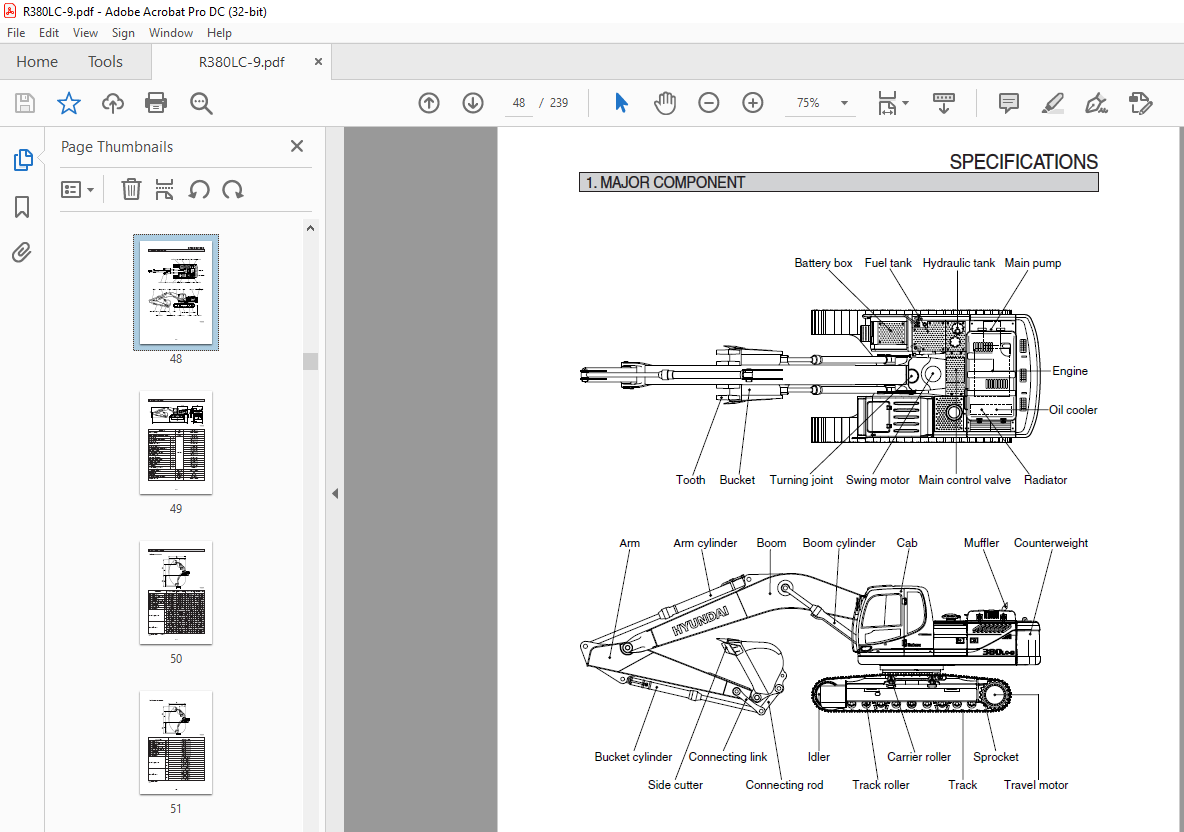This screenshot has width=1184, height=832.
Task: Add a comment note icon
Action: pos(1009,103)
